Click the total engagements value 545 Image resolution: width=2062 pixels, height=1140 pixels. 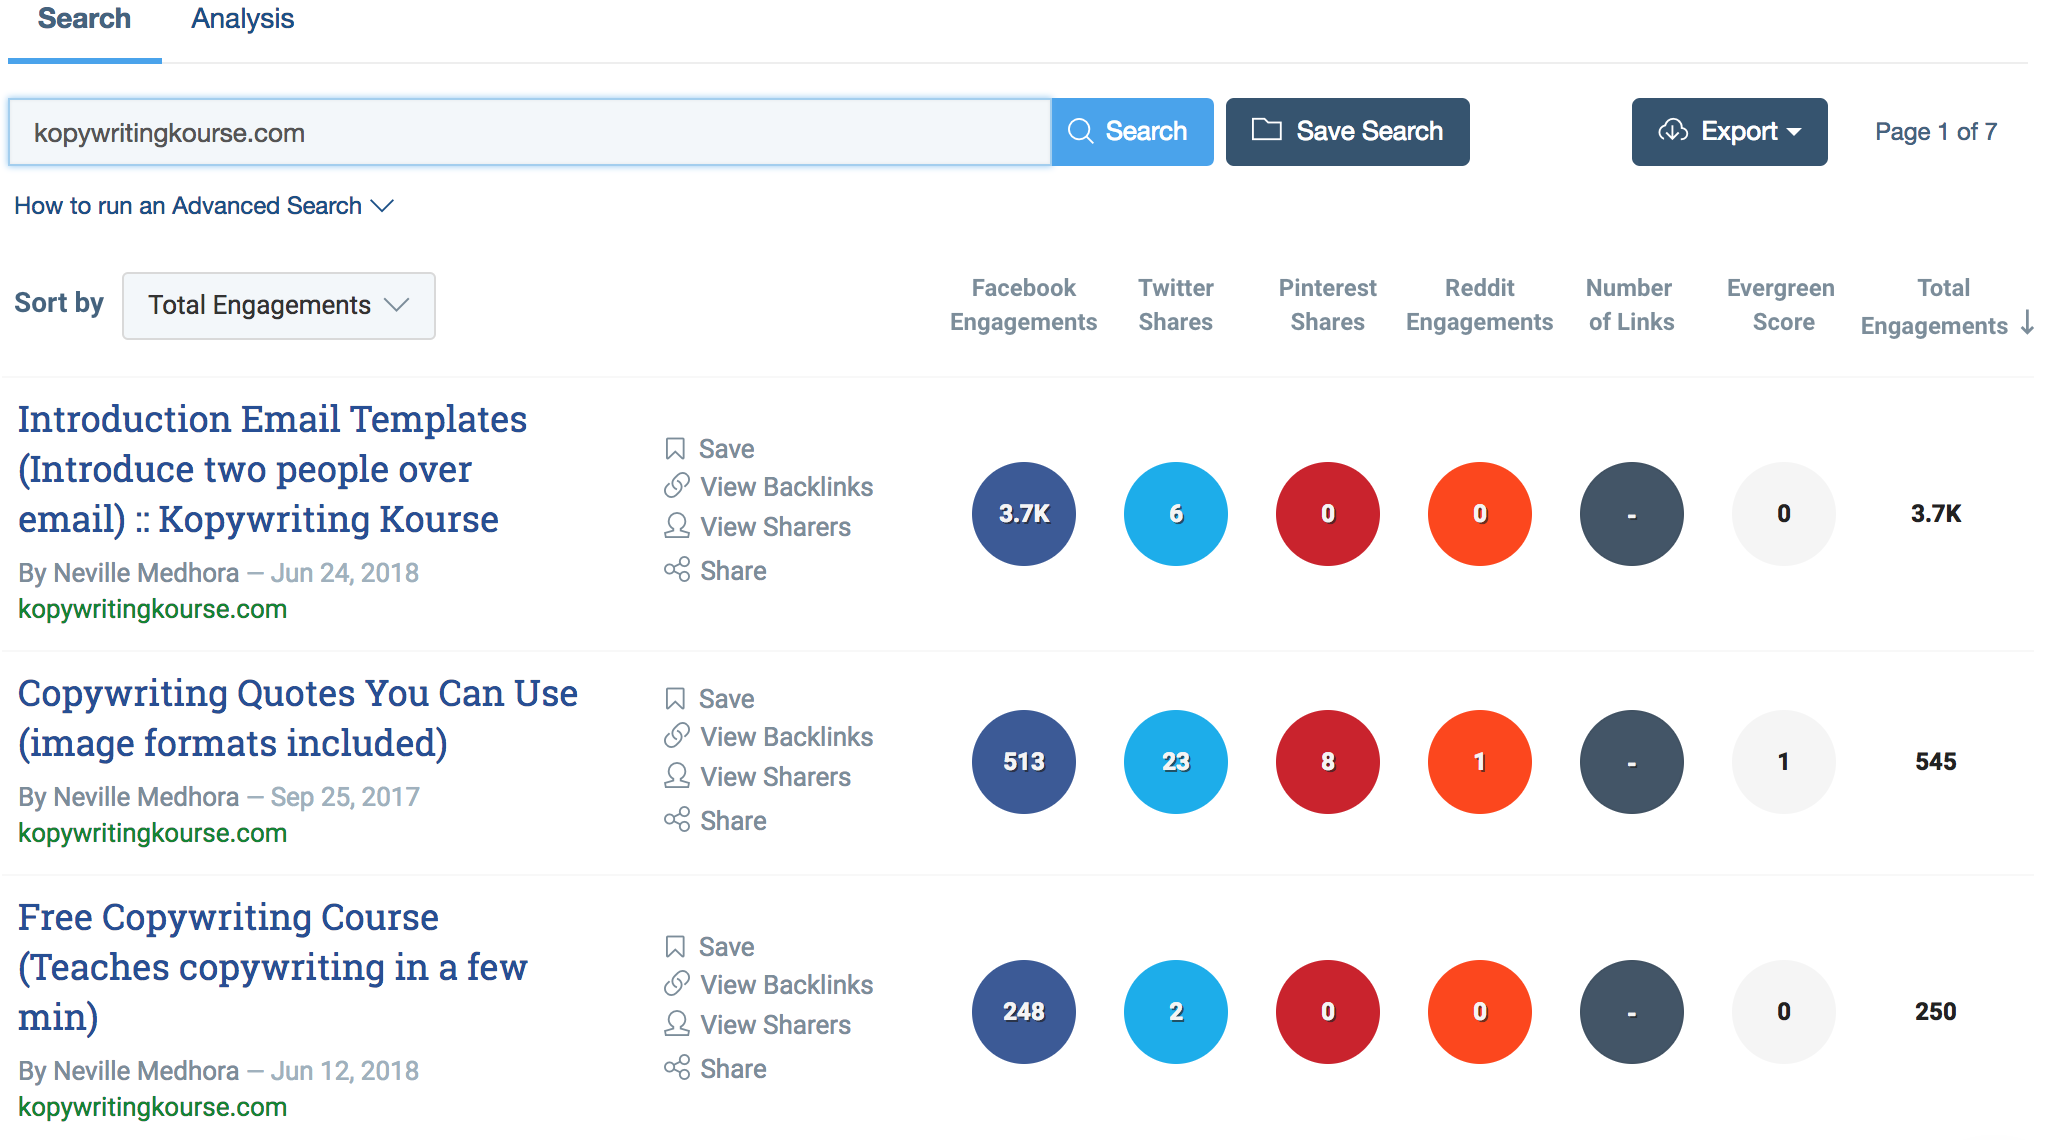point(1936,762)
